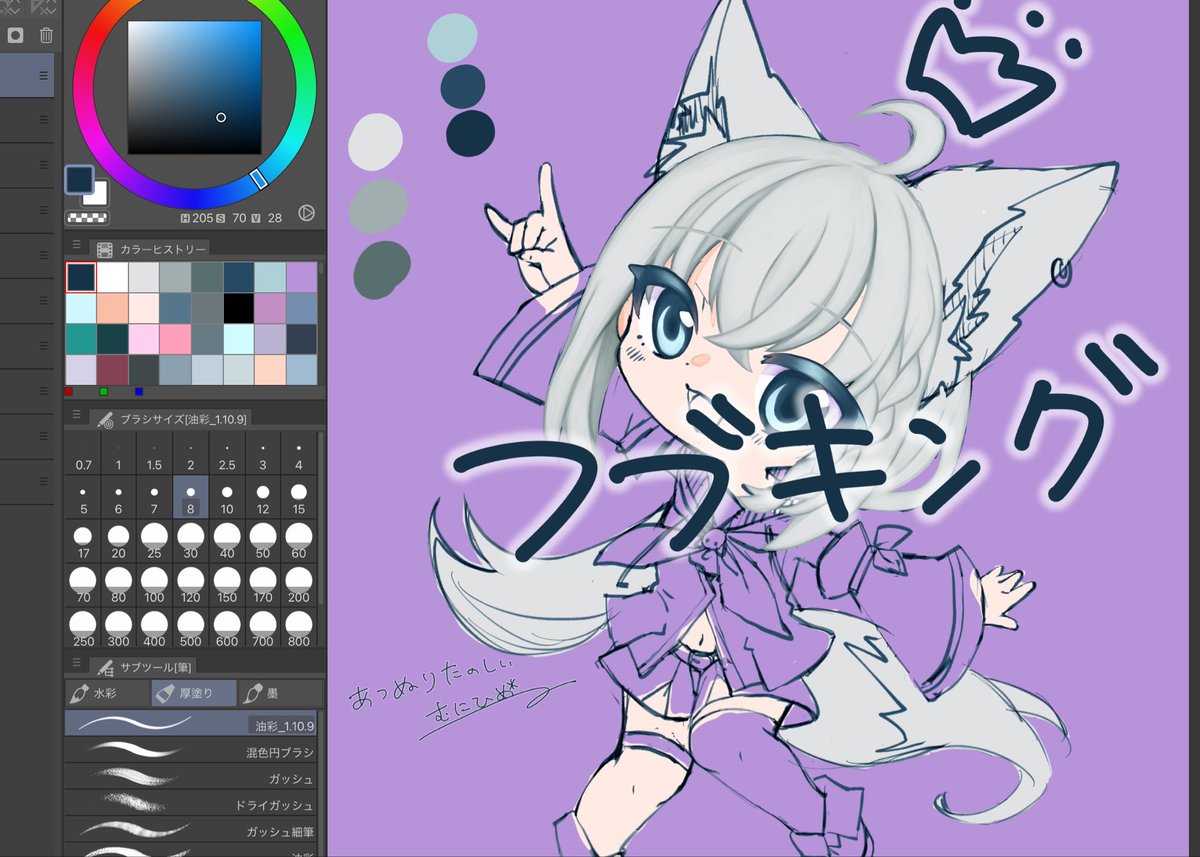Pick the maroon swatch in color history
The width and height of the screenshot is (1200, 857).
(x=112, y=370)
